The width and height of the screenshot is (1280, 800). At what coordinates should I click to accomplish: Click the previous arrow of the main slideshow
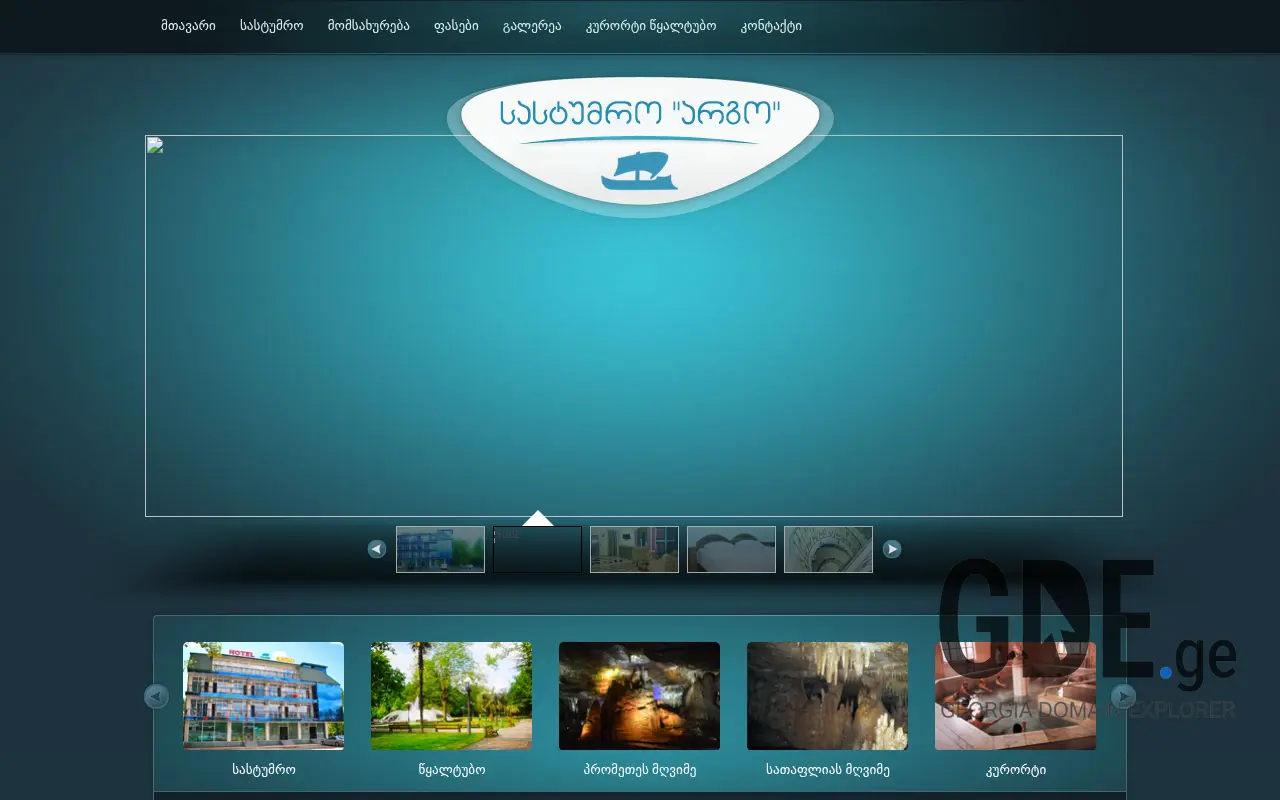click(377, 549)
